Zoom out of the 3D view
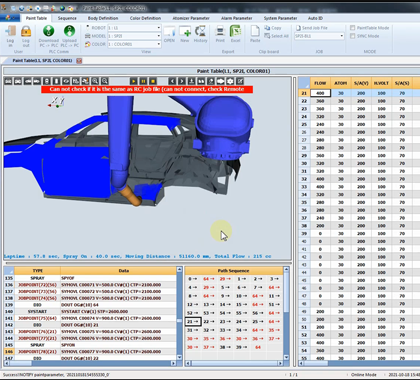Viewport: 420px width, 380px height. (x=105, y=81)
